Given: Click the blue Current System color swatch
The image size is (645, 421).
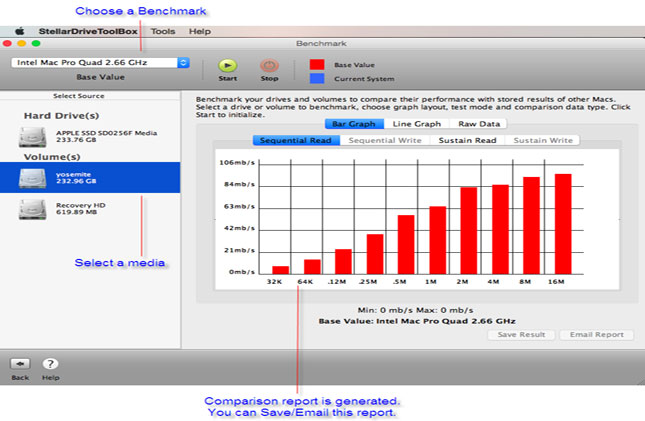Looking at the screenshot, I should (317, 78).
